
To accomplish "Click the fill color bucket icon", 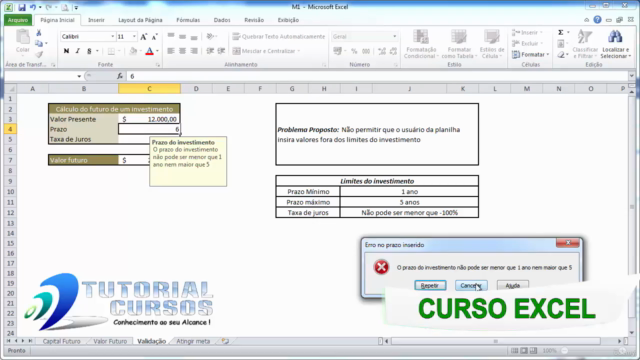I will point(133,51).
